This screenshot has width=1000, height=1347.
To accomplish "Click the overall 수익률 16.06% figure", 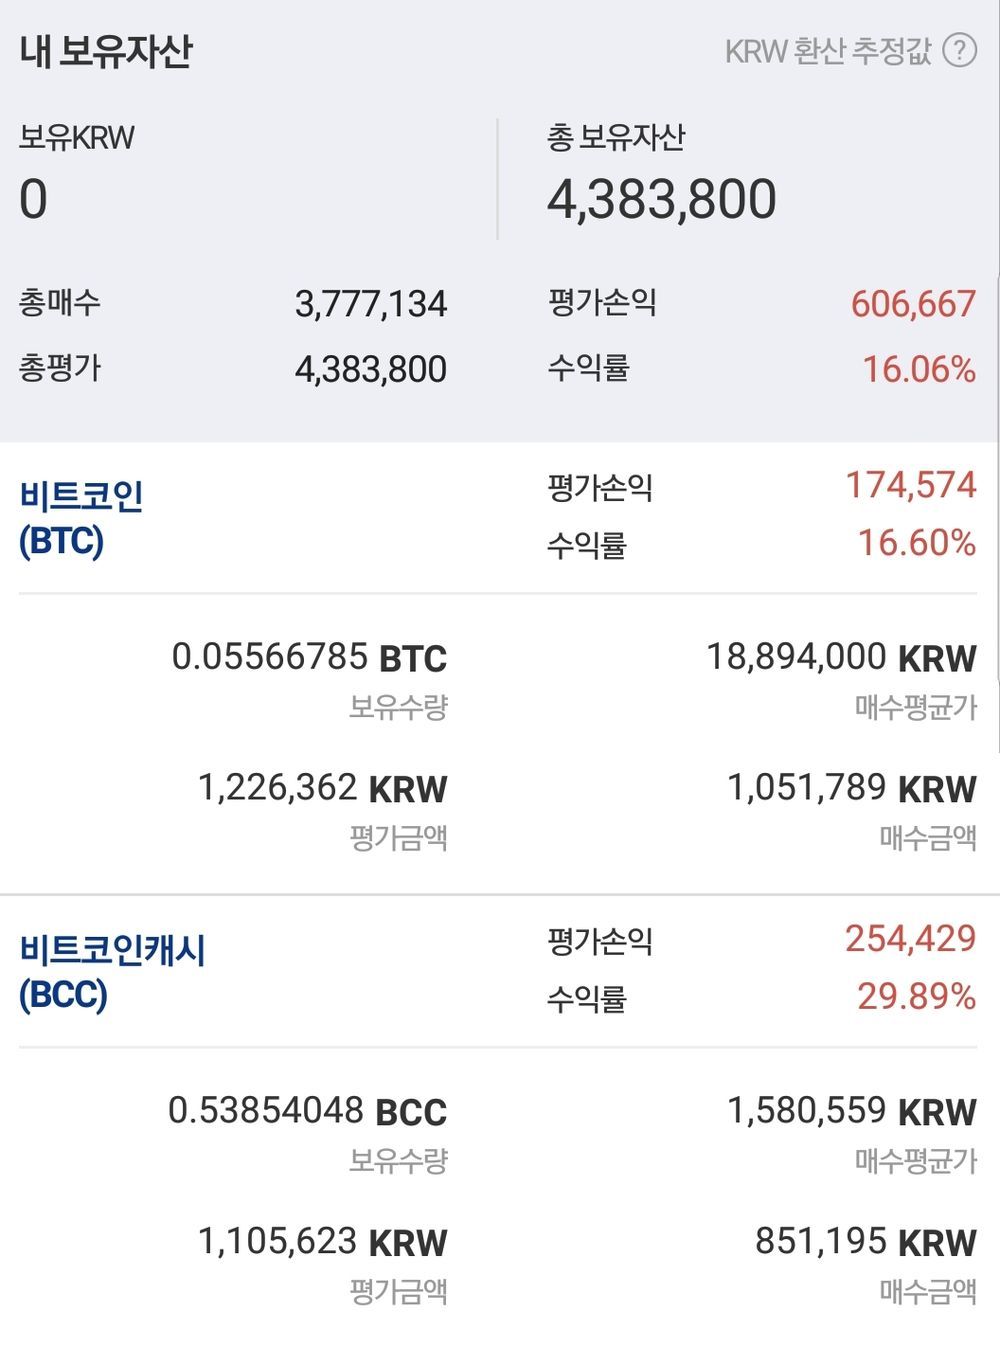I will pos(919,369).
